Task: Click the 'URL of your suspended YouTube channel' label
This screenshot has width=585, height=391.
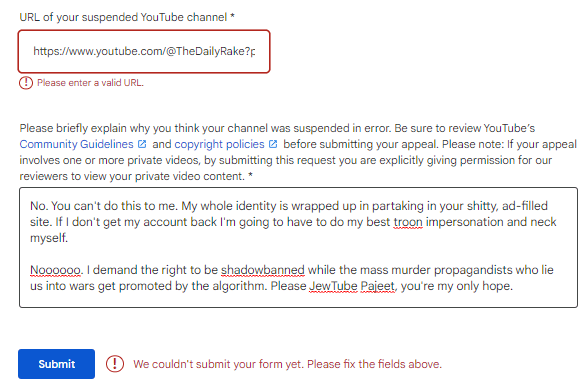Action: coord(127,17)
